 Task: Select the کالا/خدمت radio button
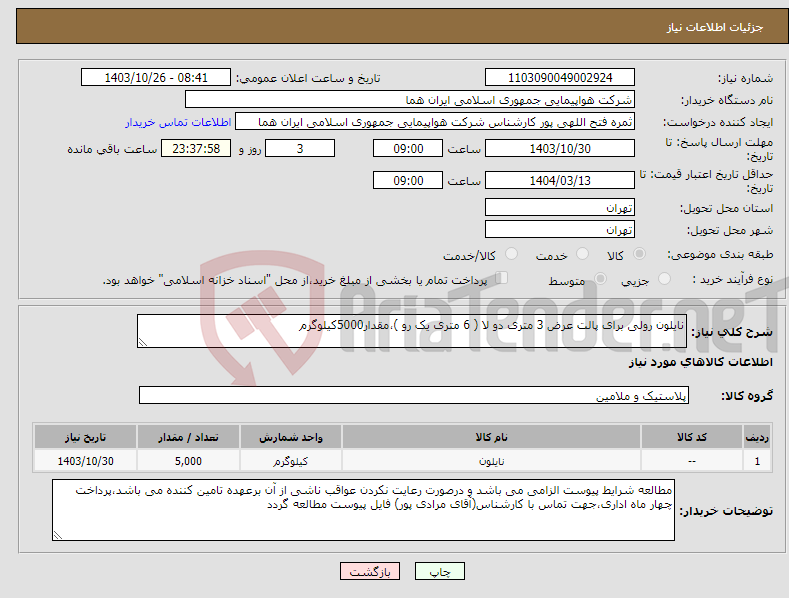[x=511, y=254]
